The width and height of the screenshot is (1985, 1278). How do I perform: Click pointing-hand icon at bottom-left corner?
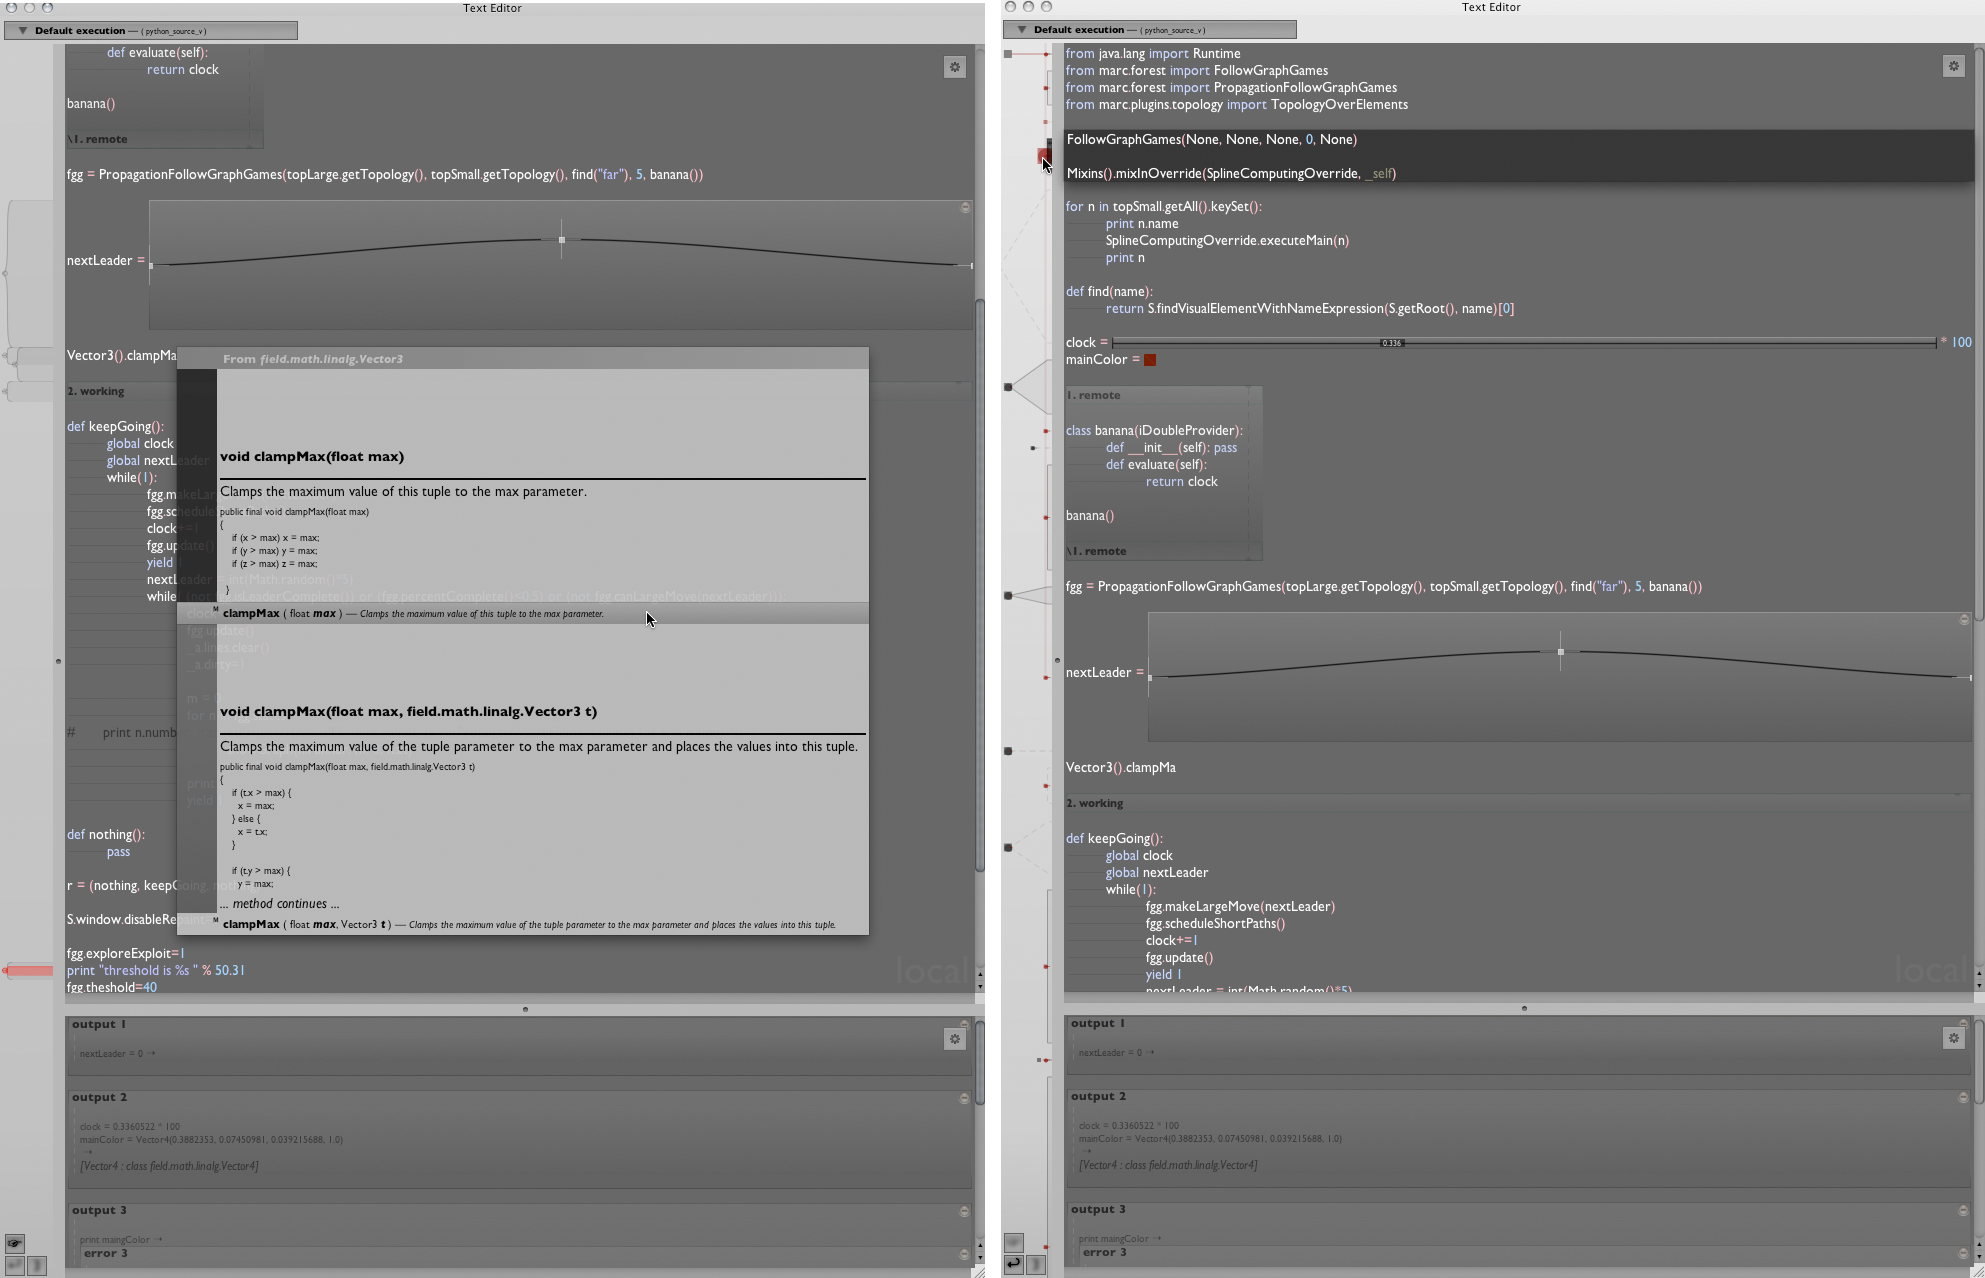[x=14, y=1243]
